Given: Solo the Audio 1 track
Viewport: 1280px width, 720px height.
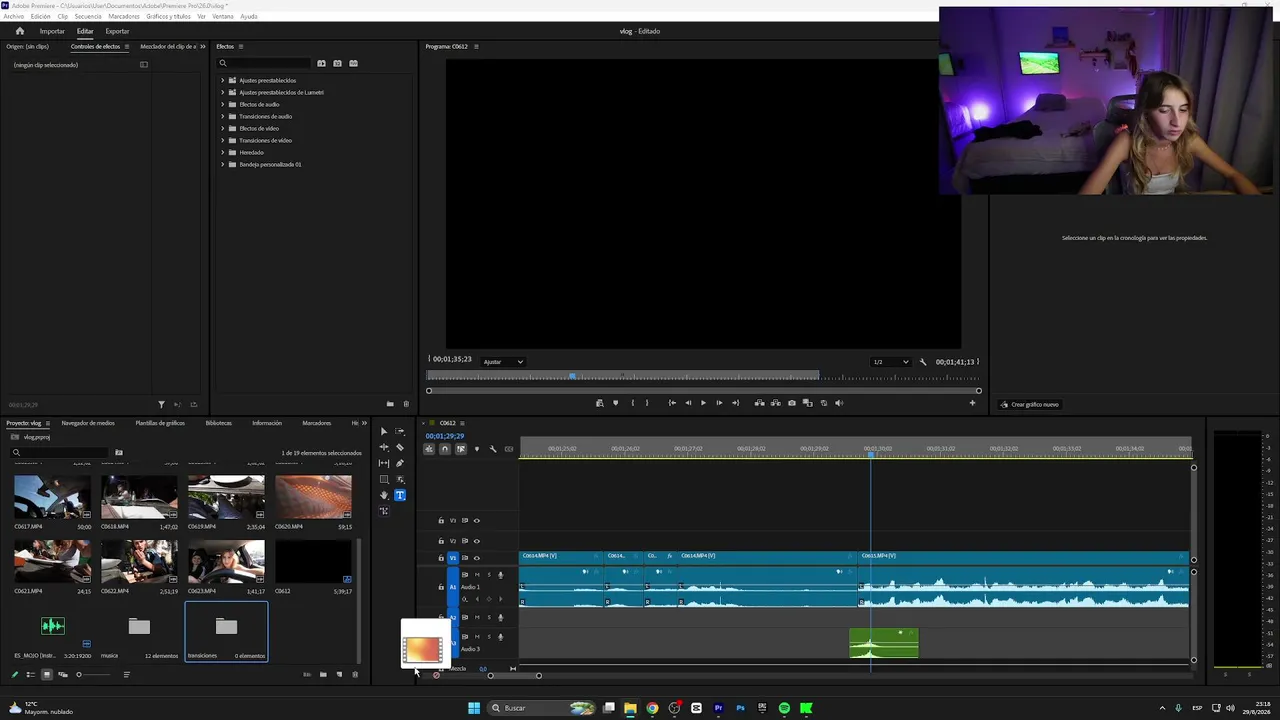Looking at the screenshot, I should tap(489, 575).
